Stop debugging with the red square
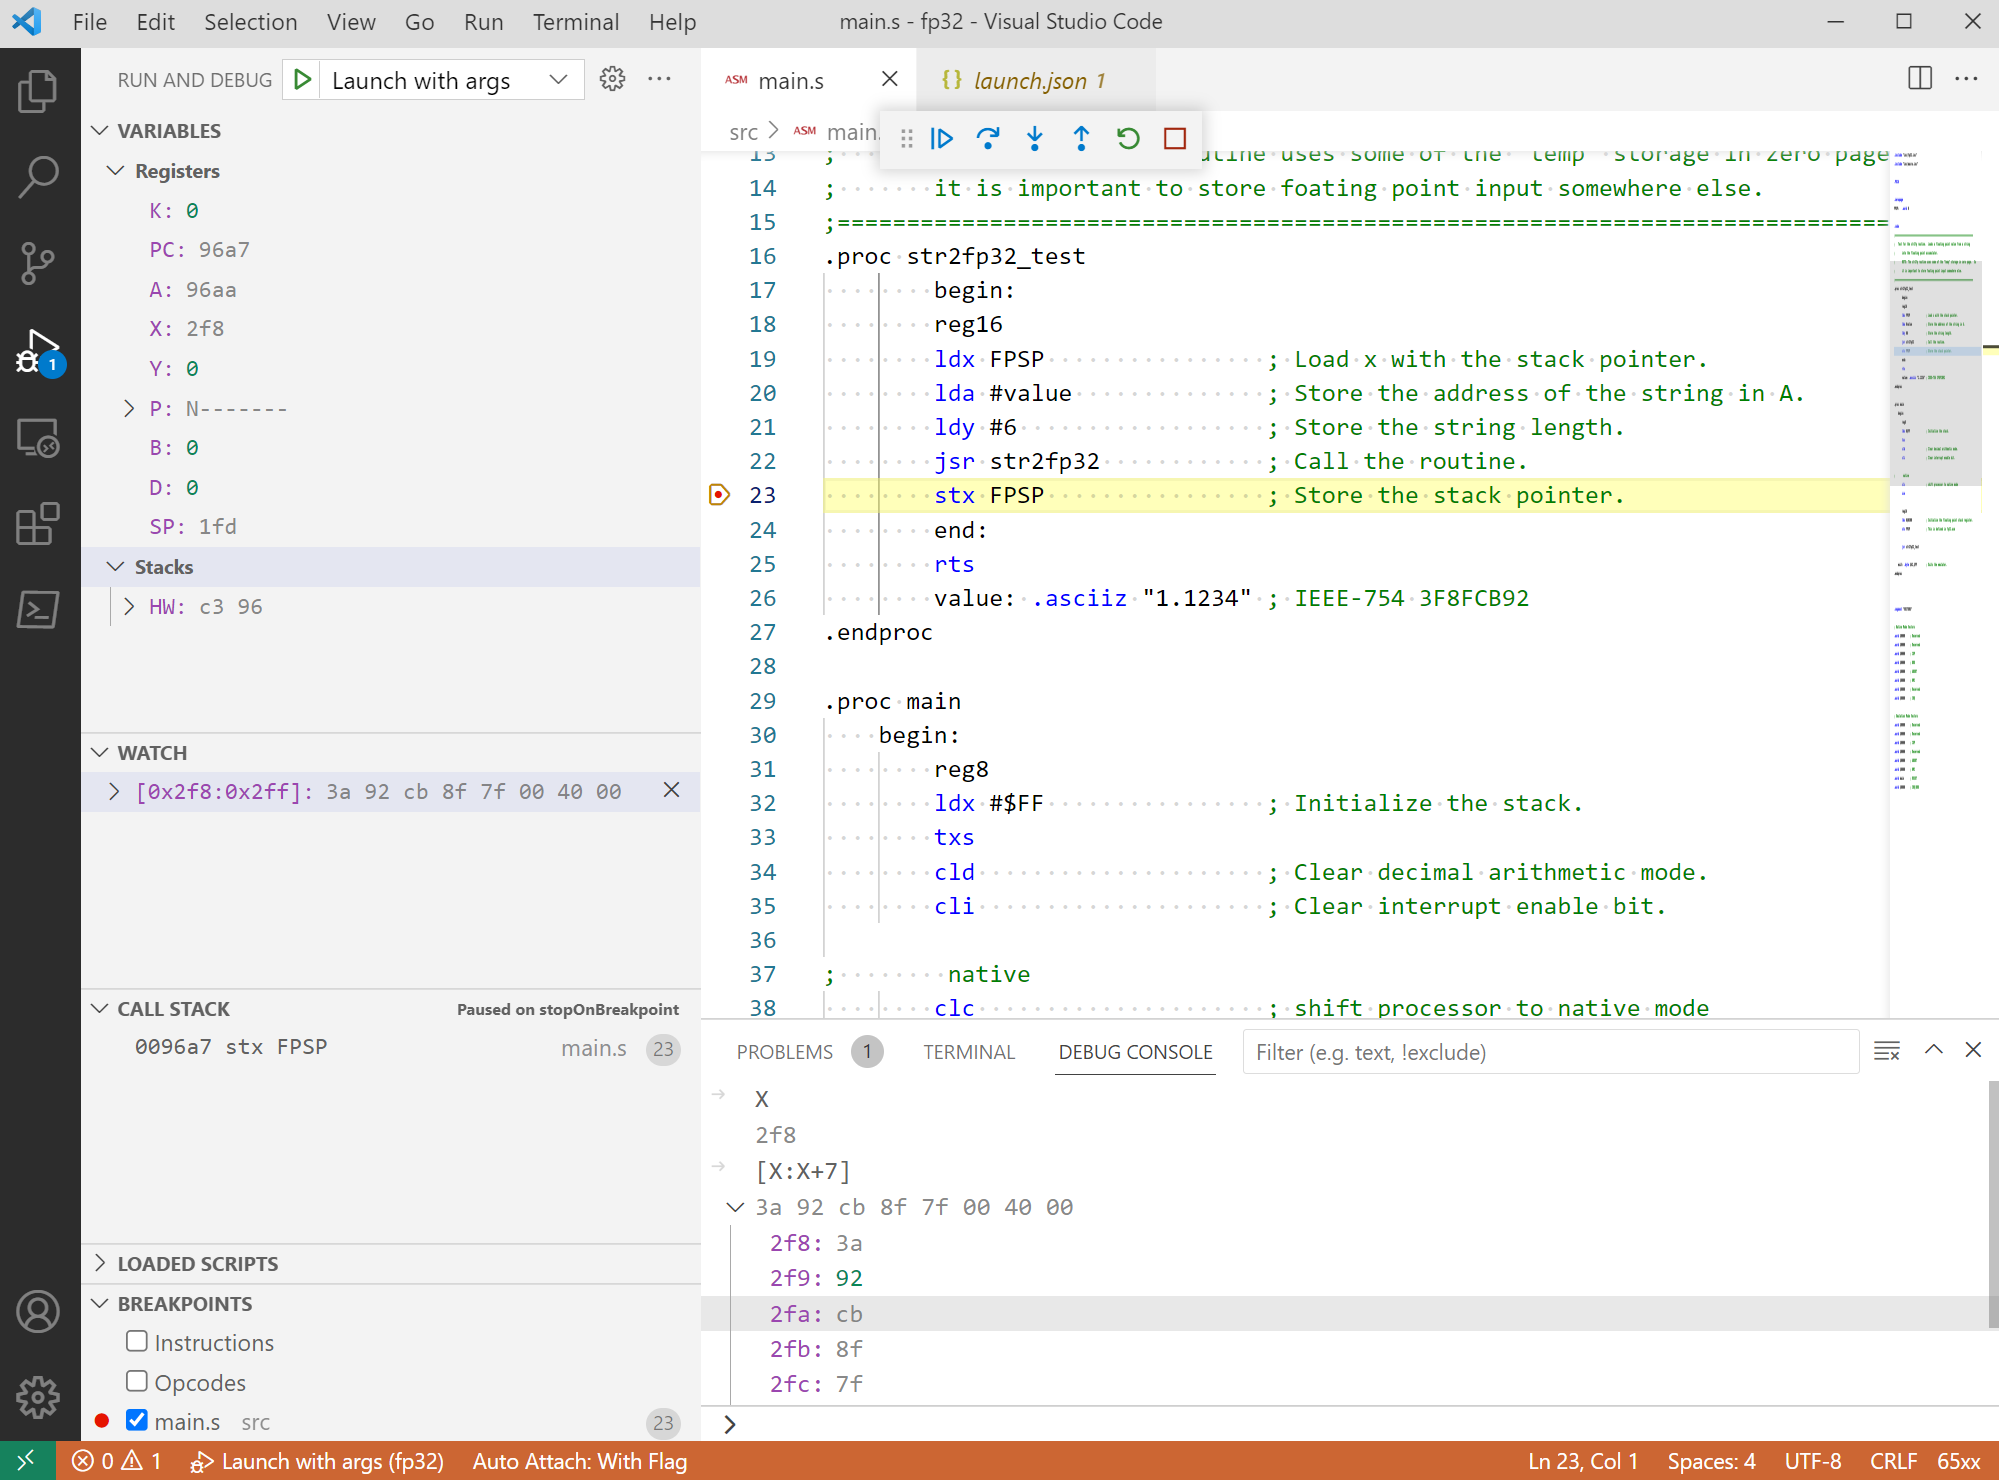 point(1175,138)
